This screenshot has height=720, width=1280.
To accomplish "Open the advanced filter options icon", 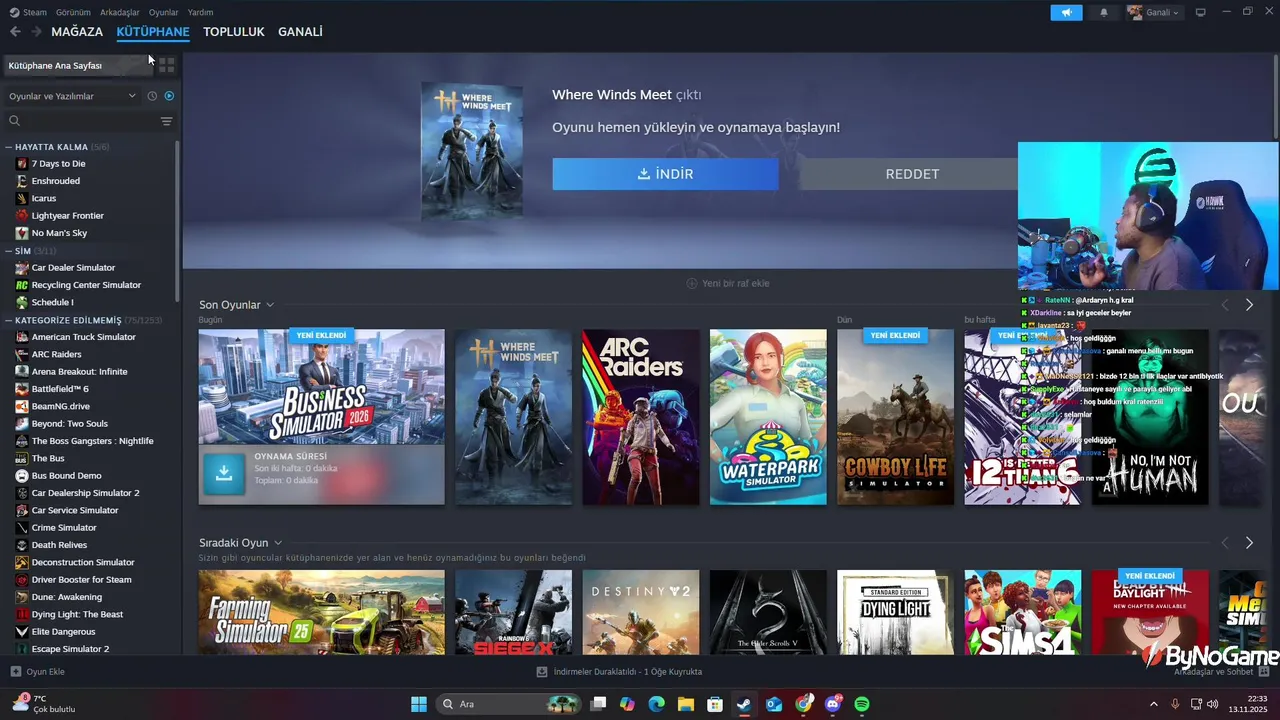I will [166, 121].
